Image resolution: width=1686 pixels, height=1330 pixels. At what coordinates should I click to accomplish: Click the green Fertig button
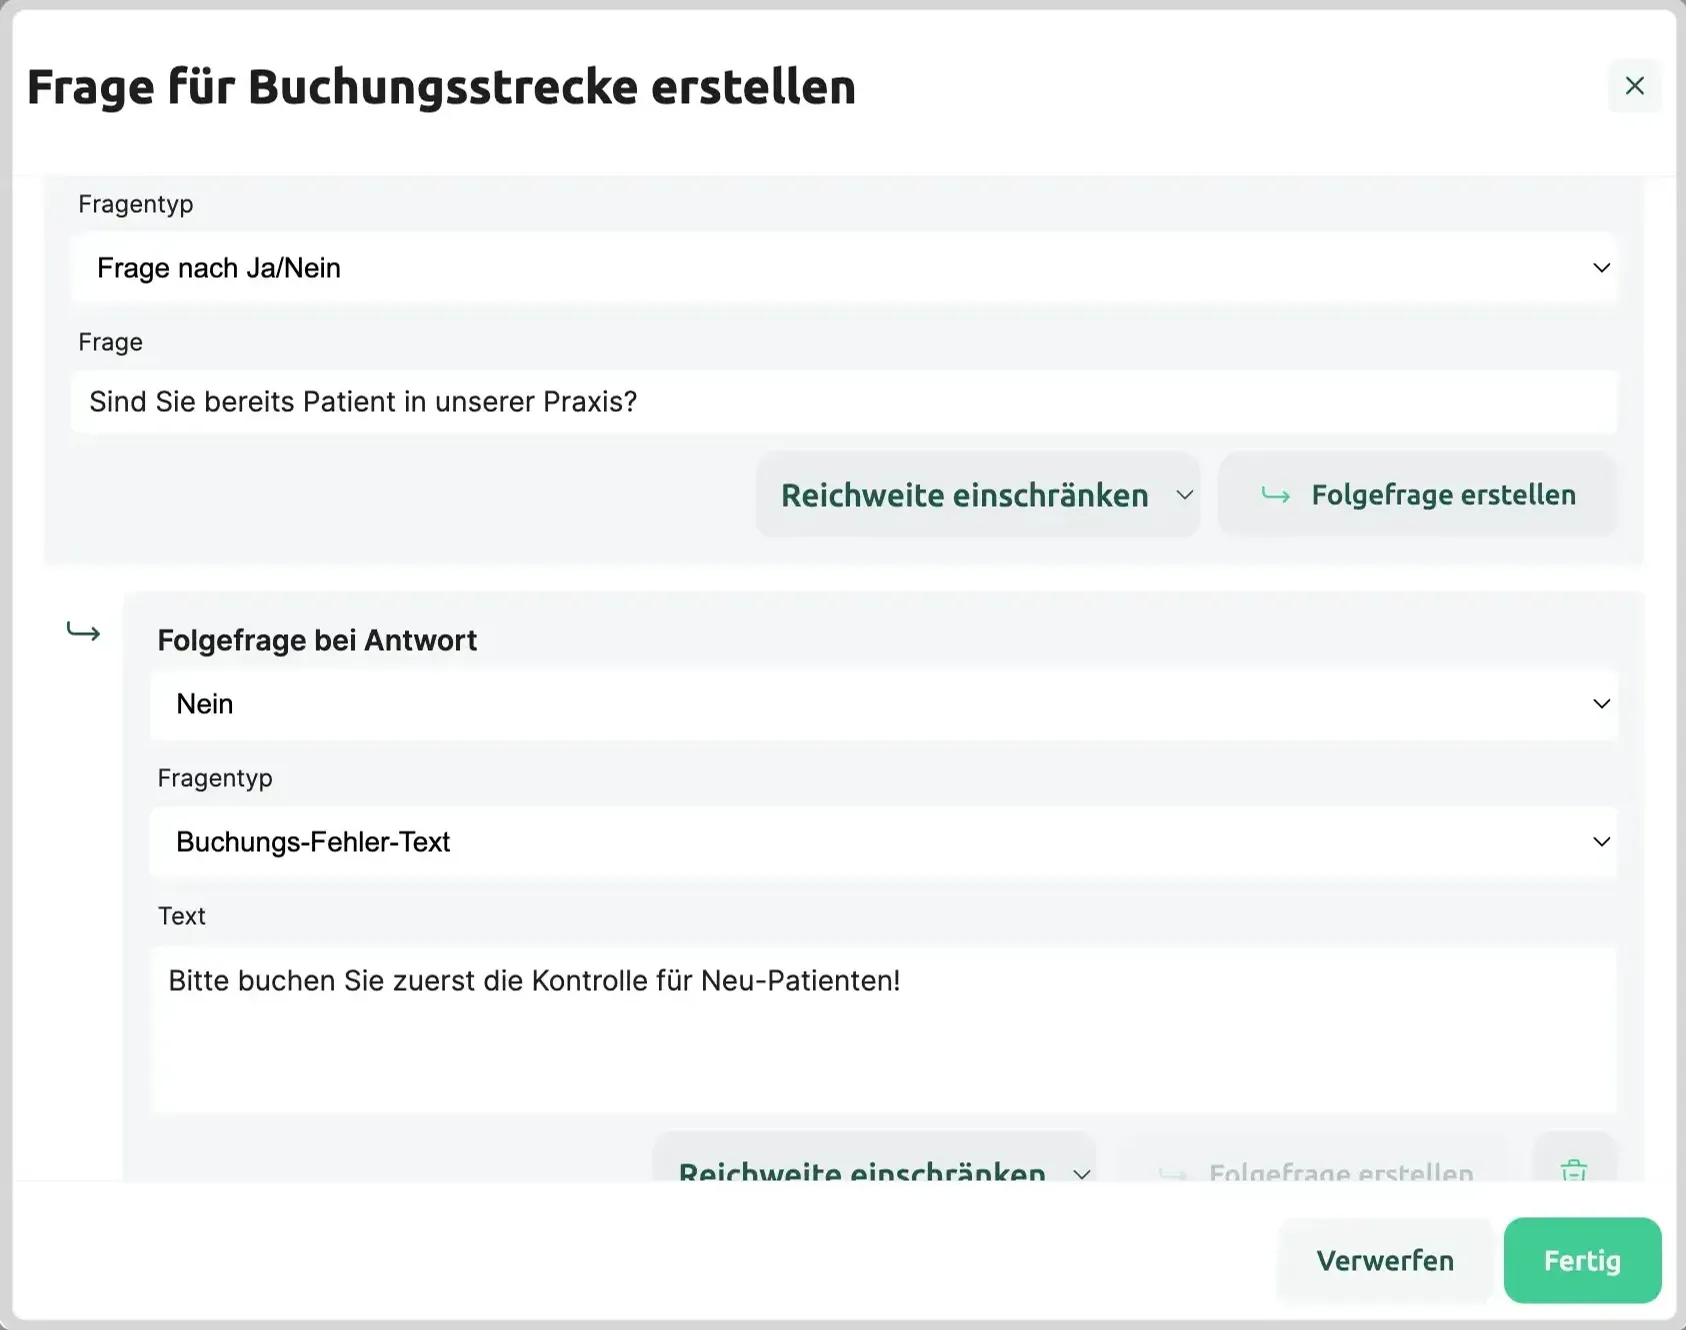(1582, 1260)
